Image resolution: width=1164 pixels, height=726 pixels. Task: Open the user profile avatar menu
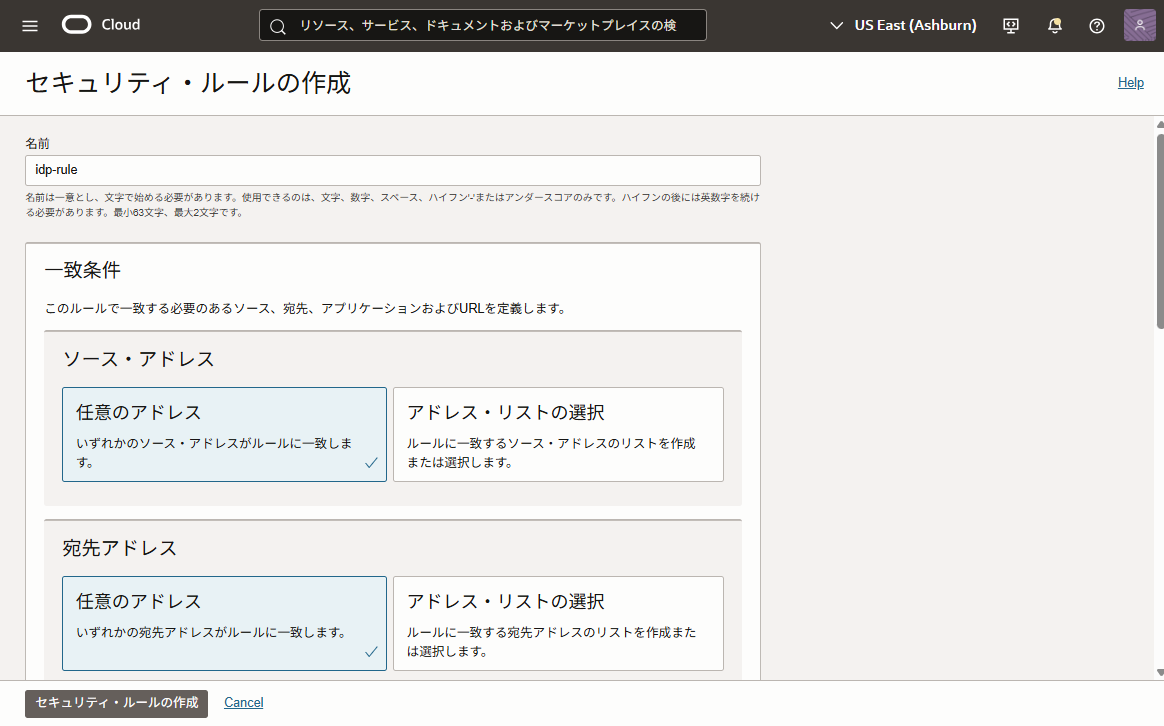tap(1140, 26)
